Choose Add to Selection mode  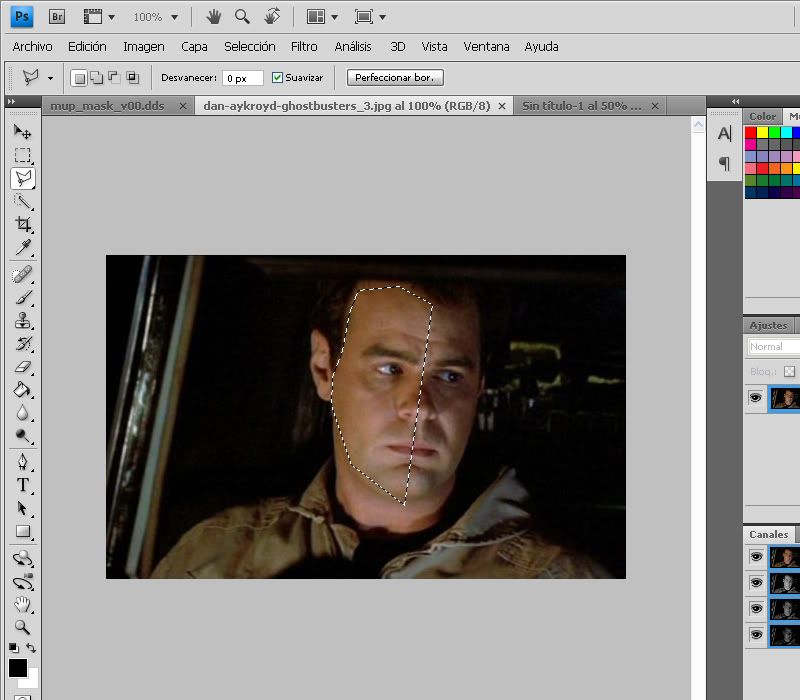(x=96, y=78)
